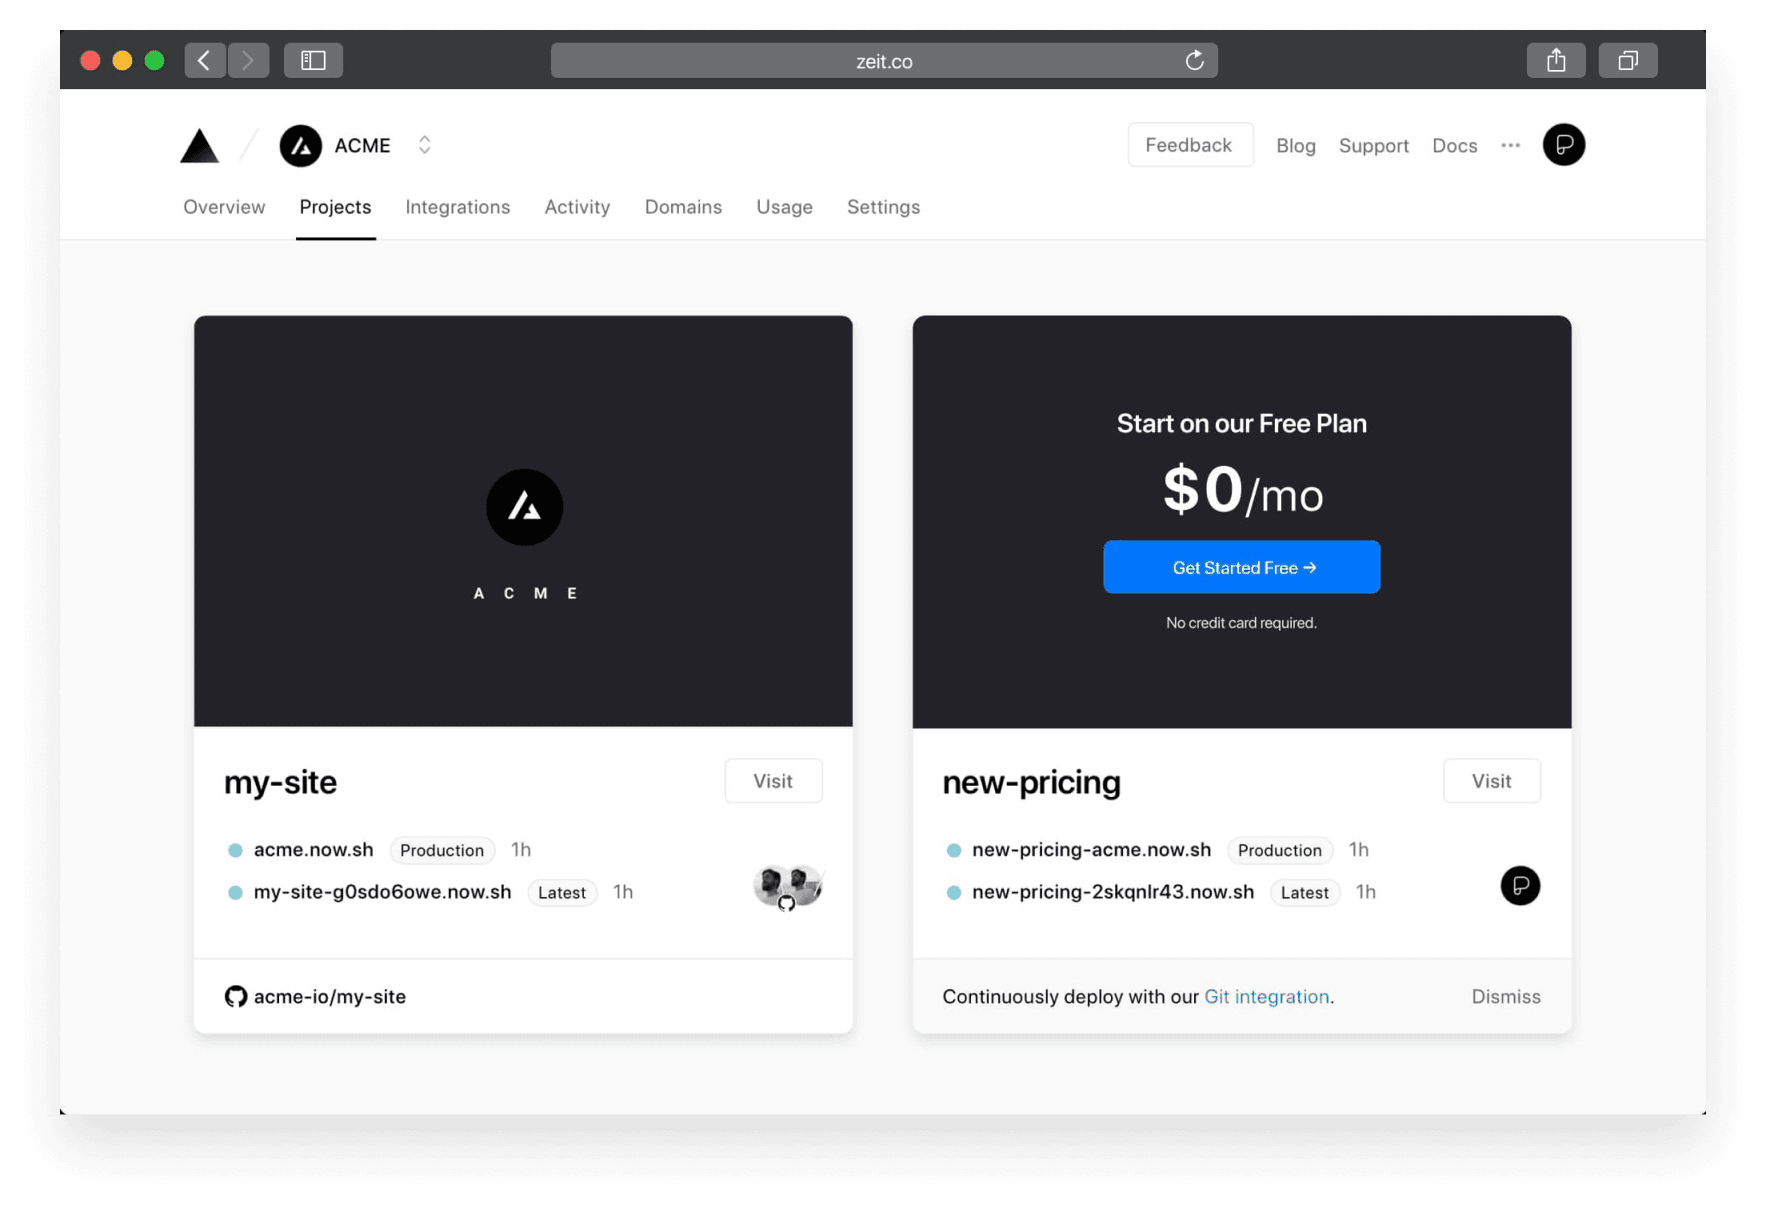Image resolution: width=1766 pixels, height=1205 pixels.
Task: Visit the my-site project
Action: (773, 781)
